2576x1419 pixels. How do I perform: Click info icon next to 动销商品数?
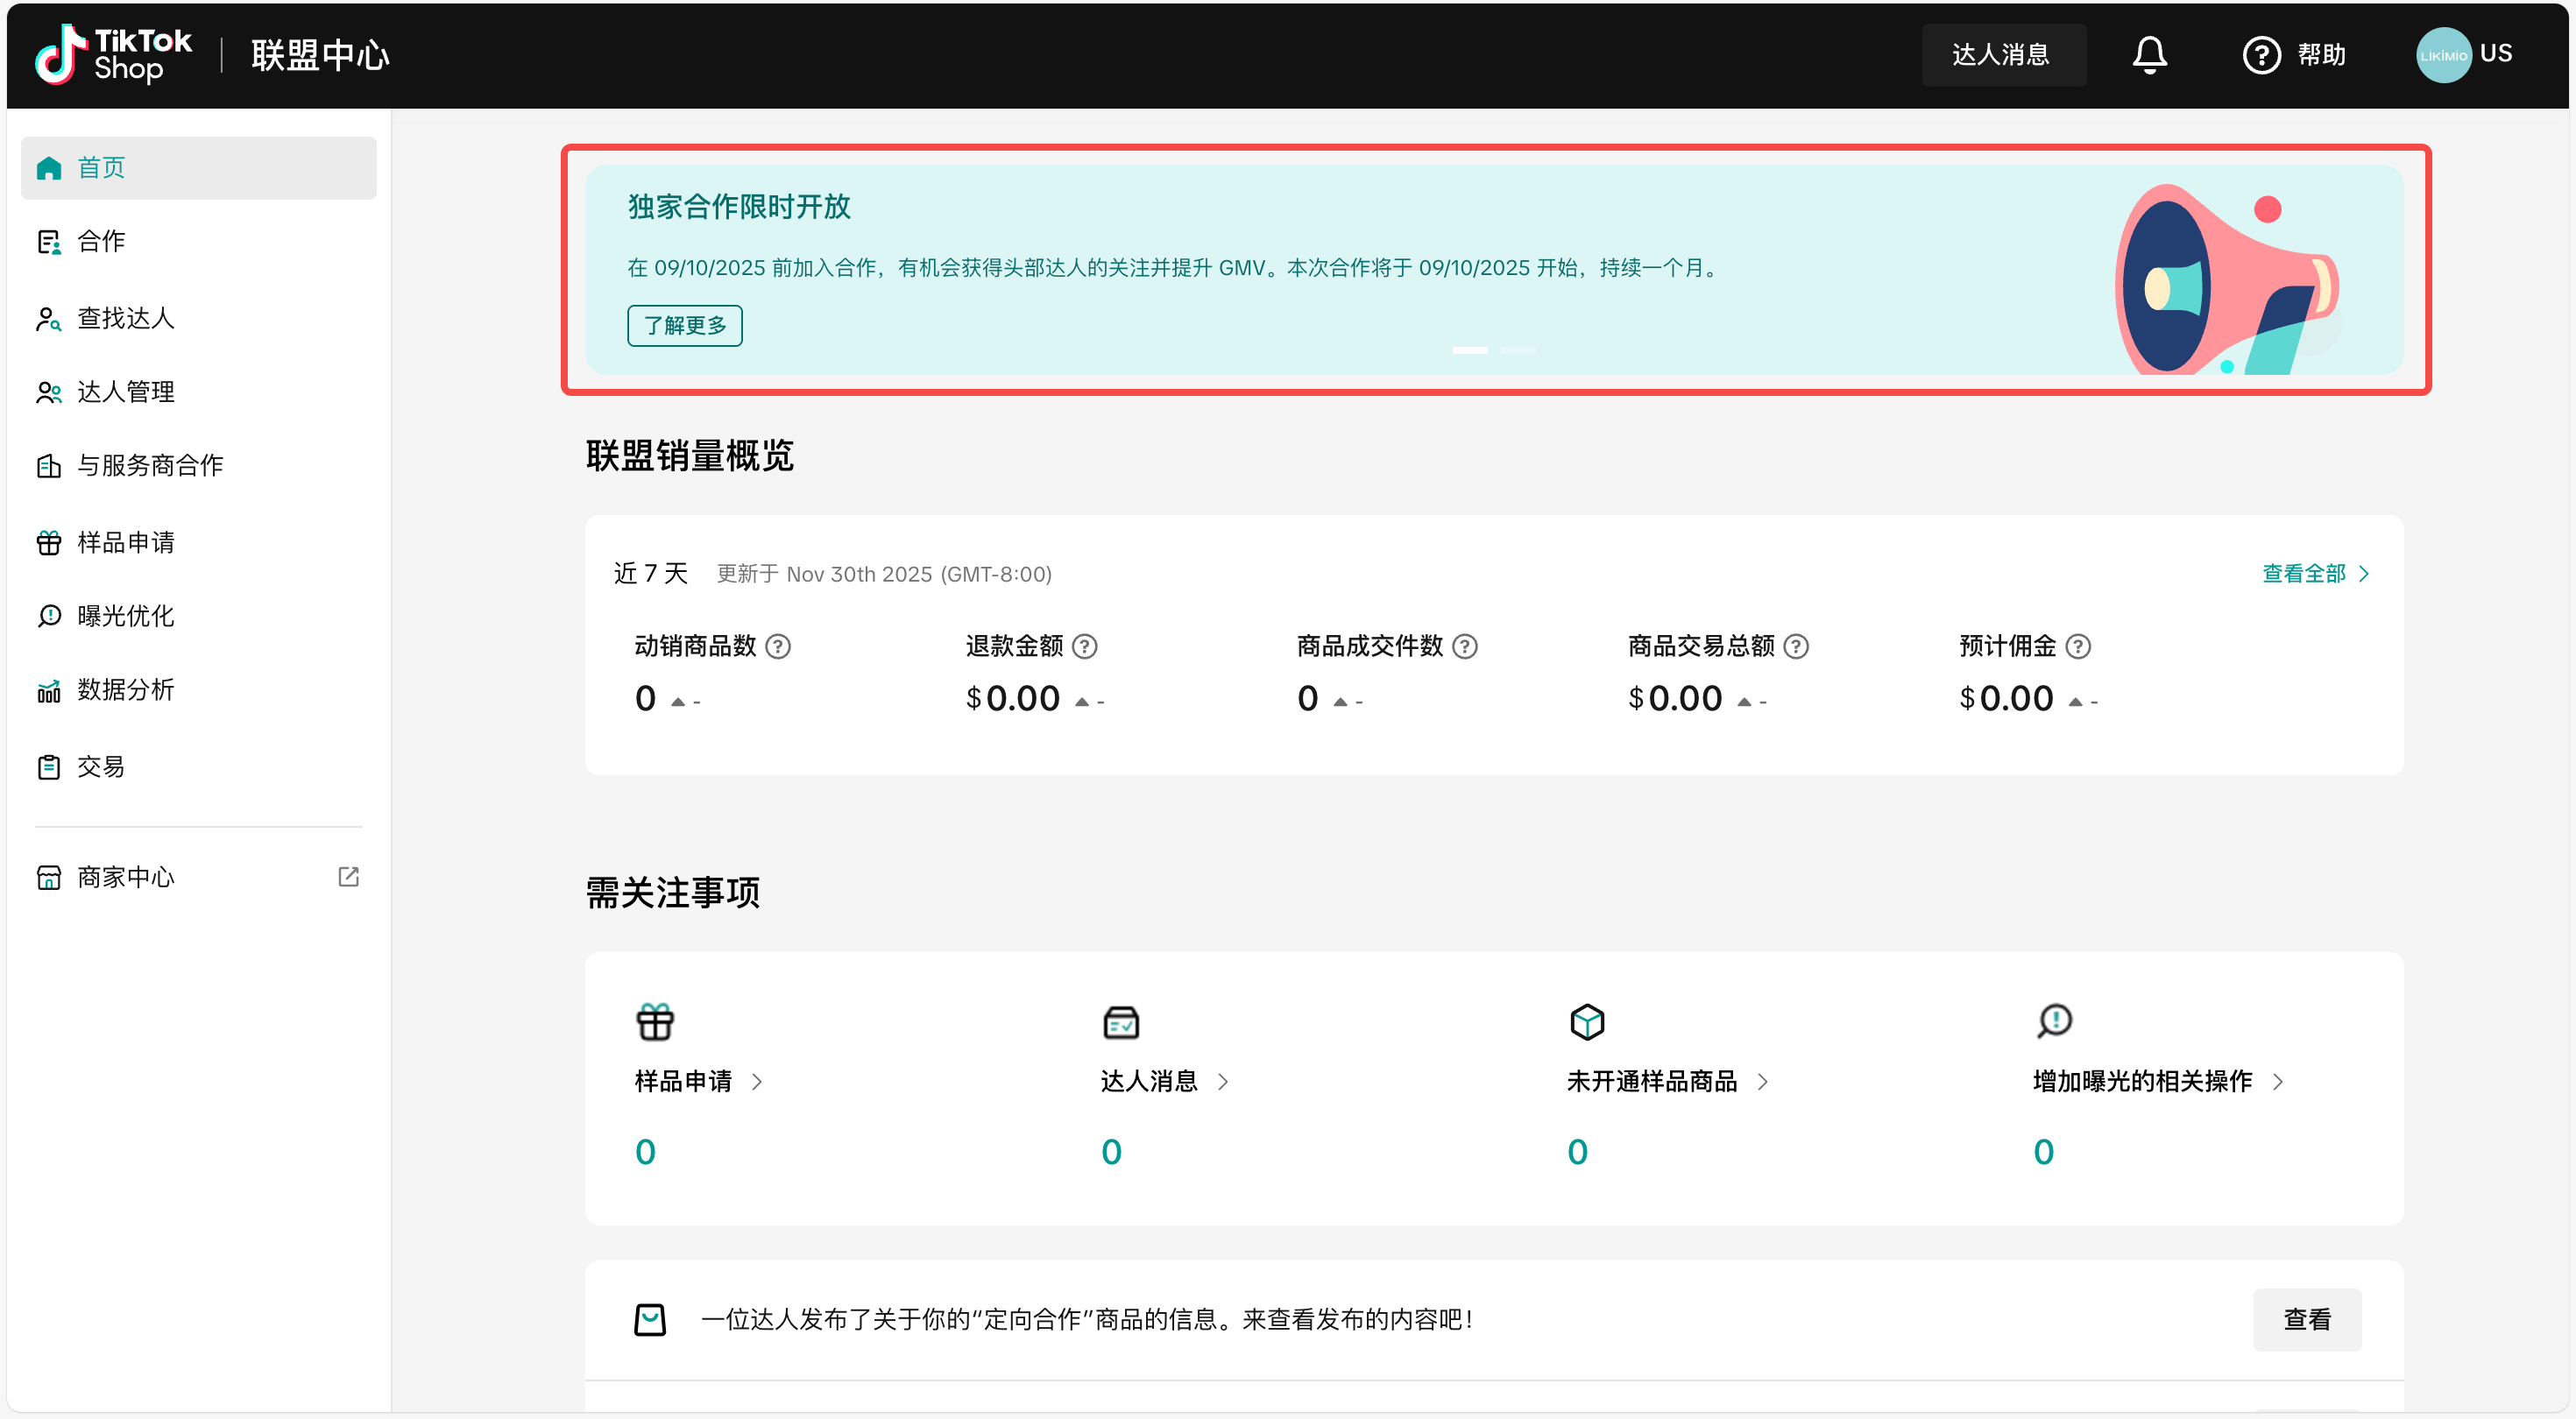coord(777,647)
